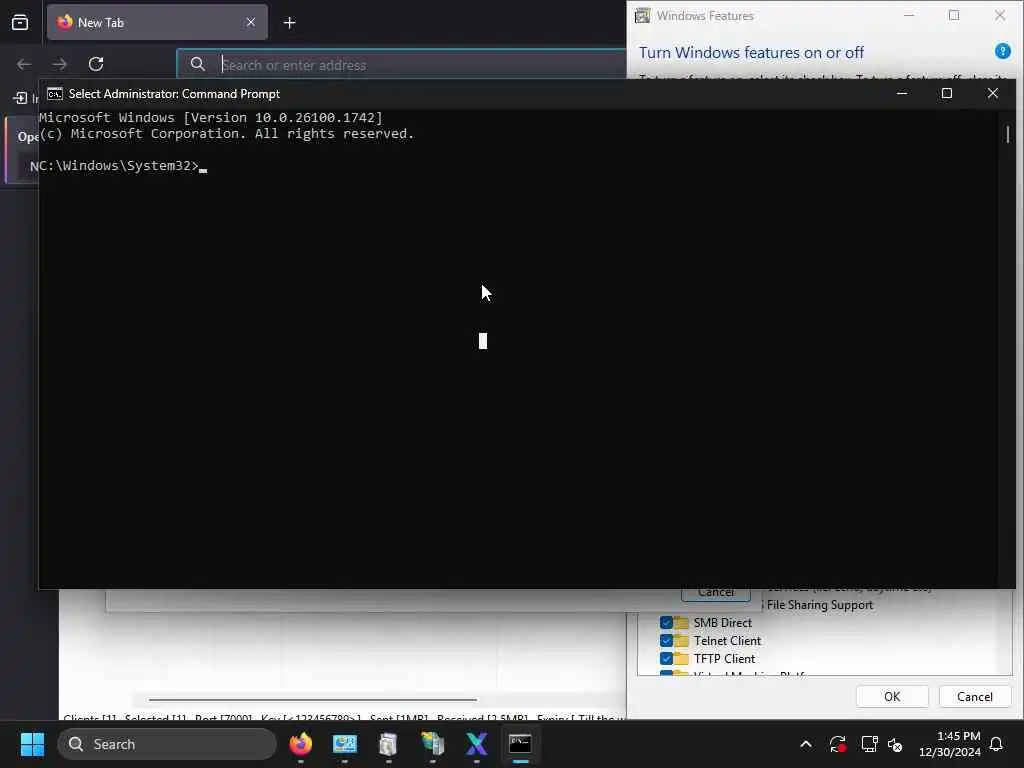
Task: Go forward in Firefox
Action: tap(60, 64)
